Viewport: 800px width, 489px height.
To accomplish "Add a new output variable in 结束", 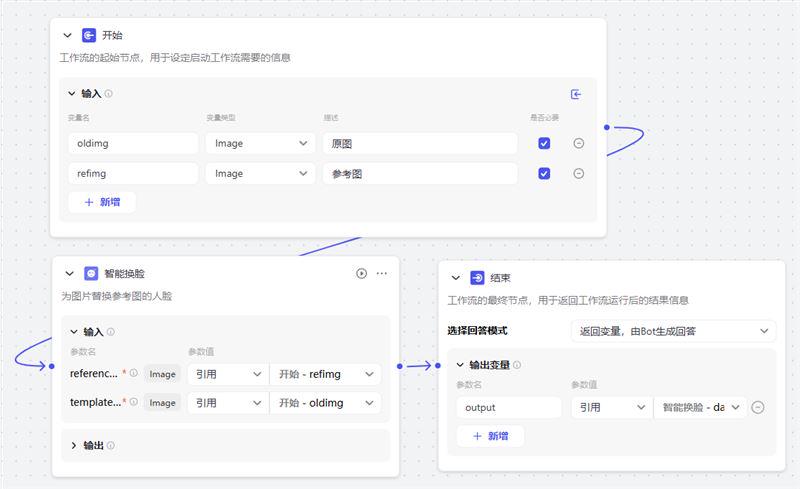I will [490, 436].
